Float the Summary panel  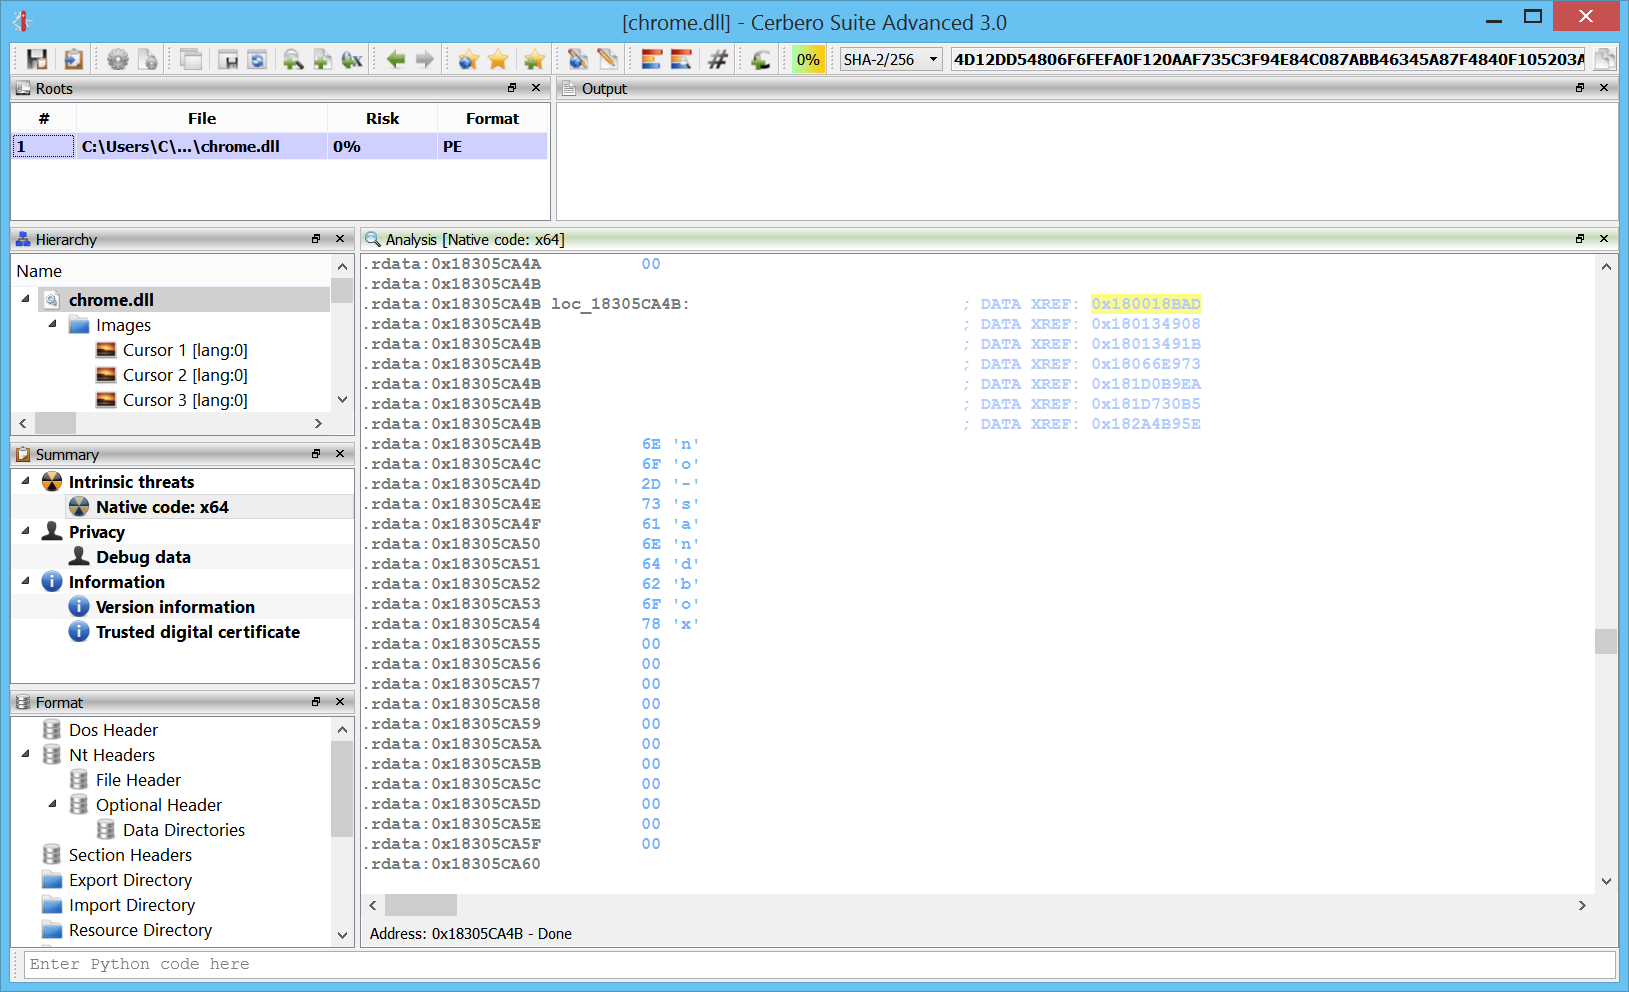316,454
